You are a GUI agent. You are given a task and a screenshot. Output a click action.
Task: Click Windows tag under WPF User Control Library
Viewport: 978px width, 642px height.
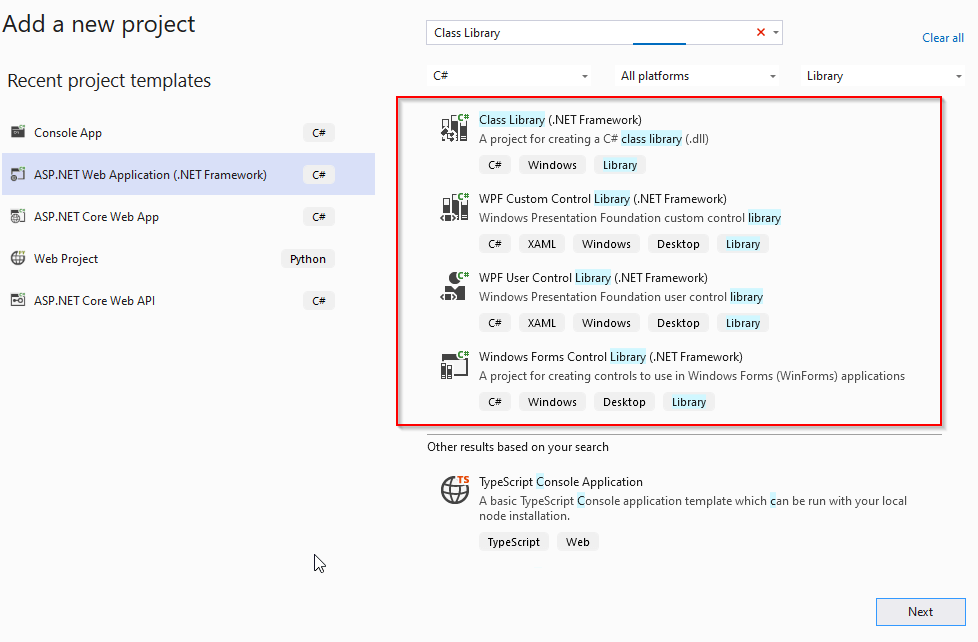tap(606, 323)
